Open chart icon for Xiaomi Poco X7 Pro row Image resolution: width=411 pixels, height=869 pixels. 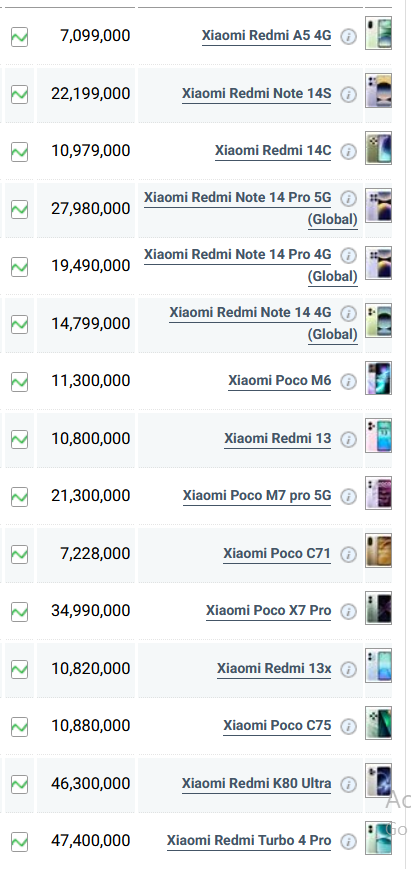coord(19,612)
